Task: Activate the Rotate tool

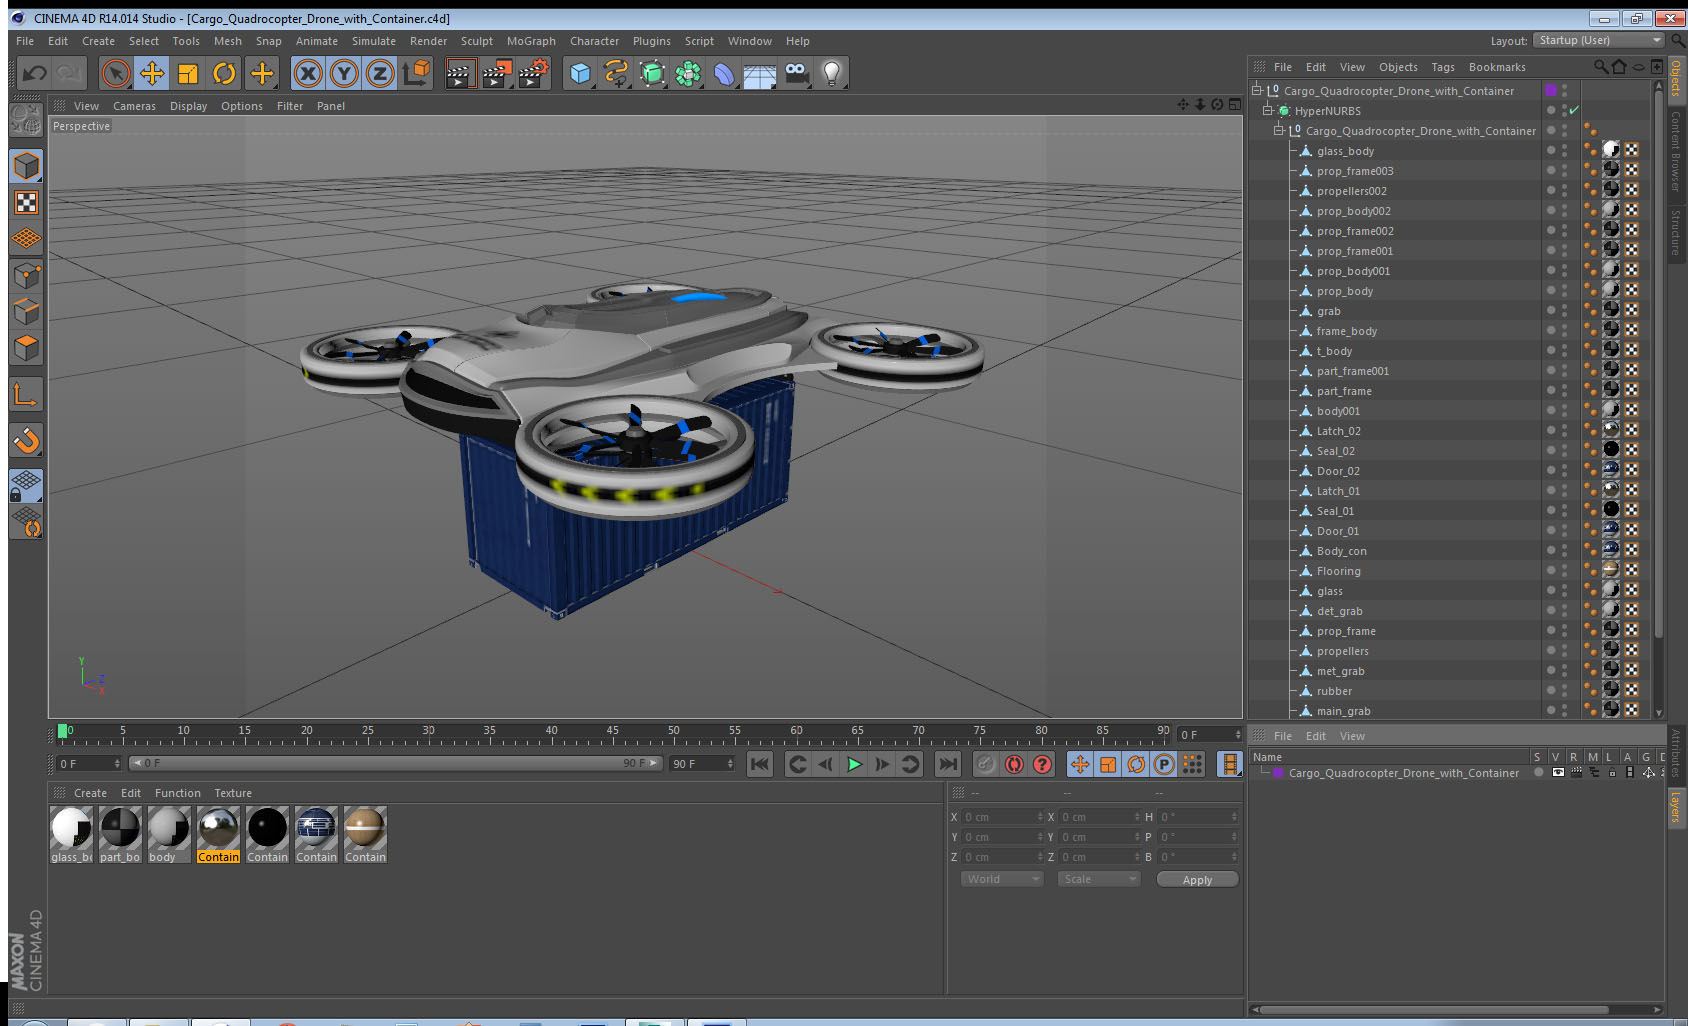Action: [x=225, y=73]
